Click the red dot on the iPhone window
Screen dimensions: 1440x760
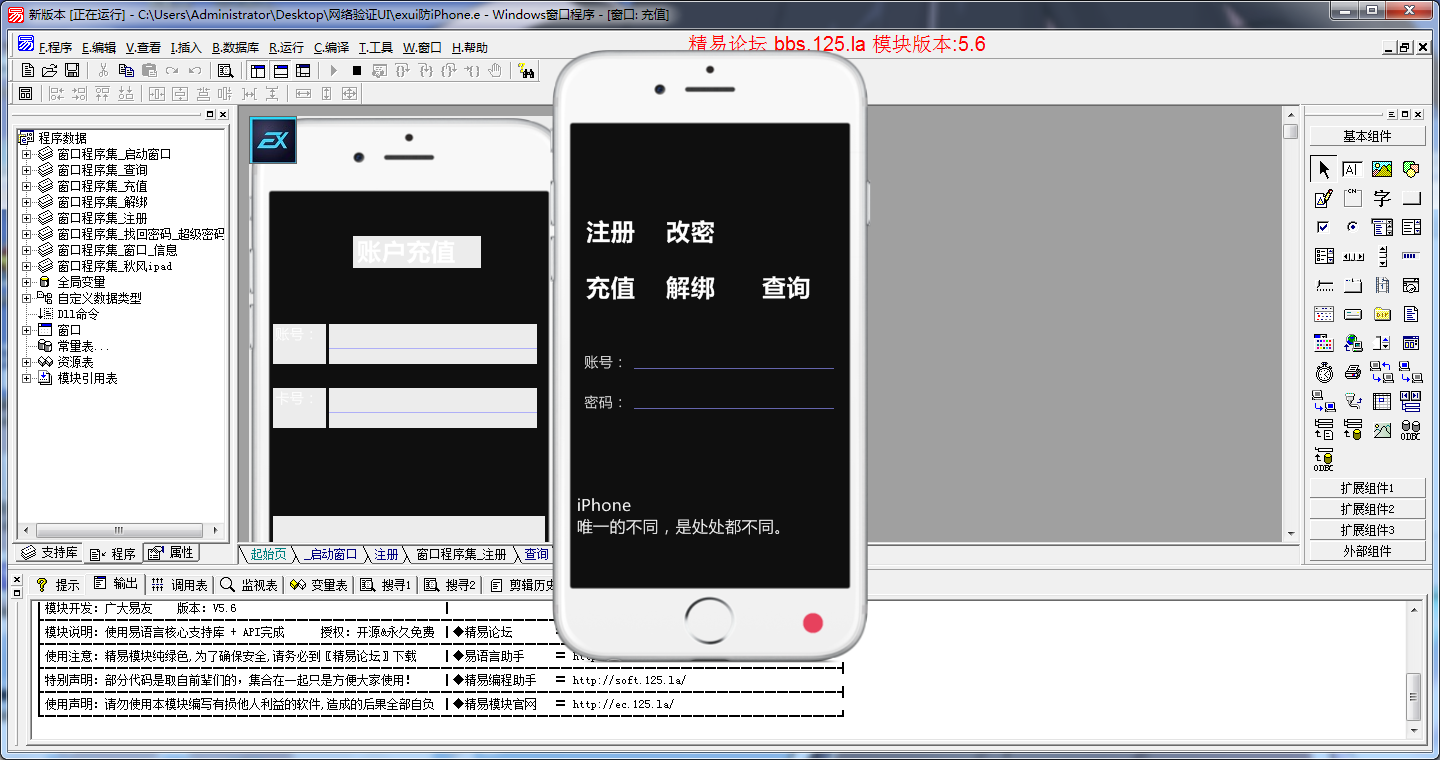tap(812, 623)
